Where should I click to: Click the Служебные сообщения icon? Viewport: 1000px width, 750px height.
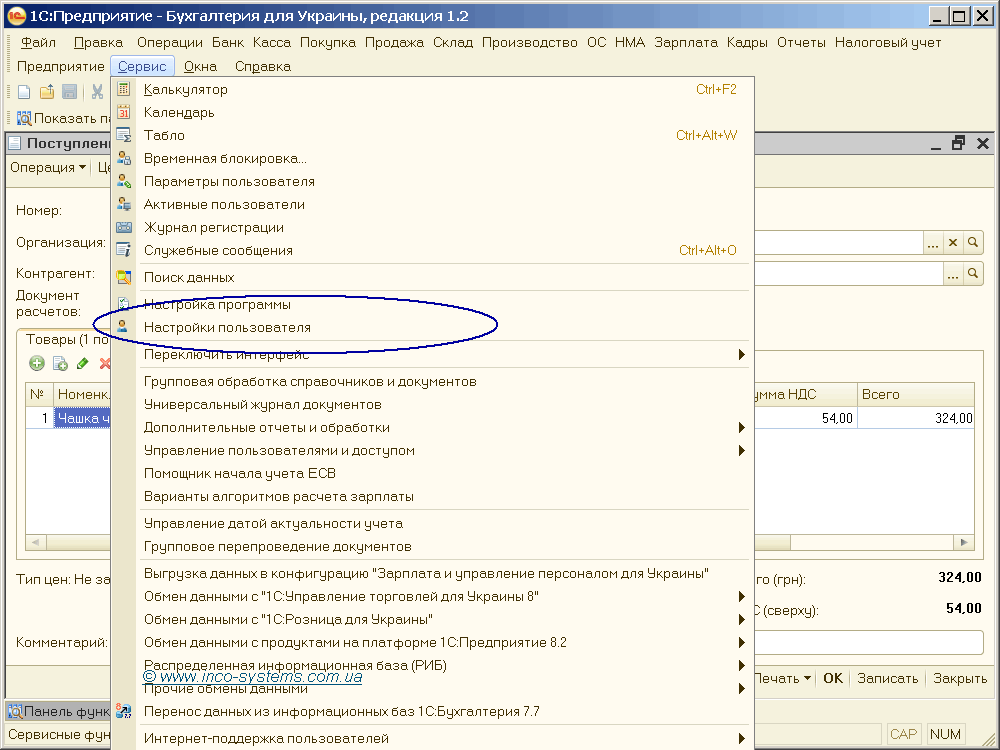[x=124, y=250]
